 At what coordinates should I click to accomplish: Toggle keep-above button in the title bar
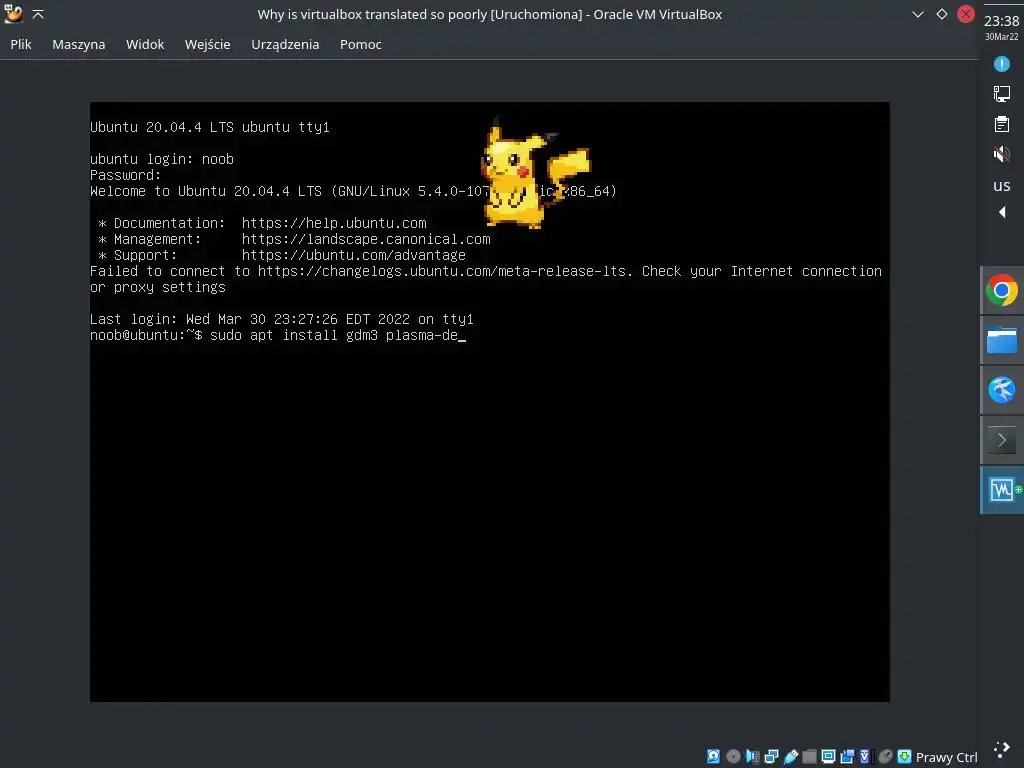38,14
